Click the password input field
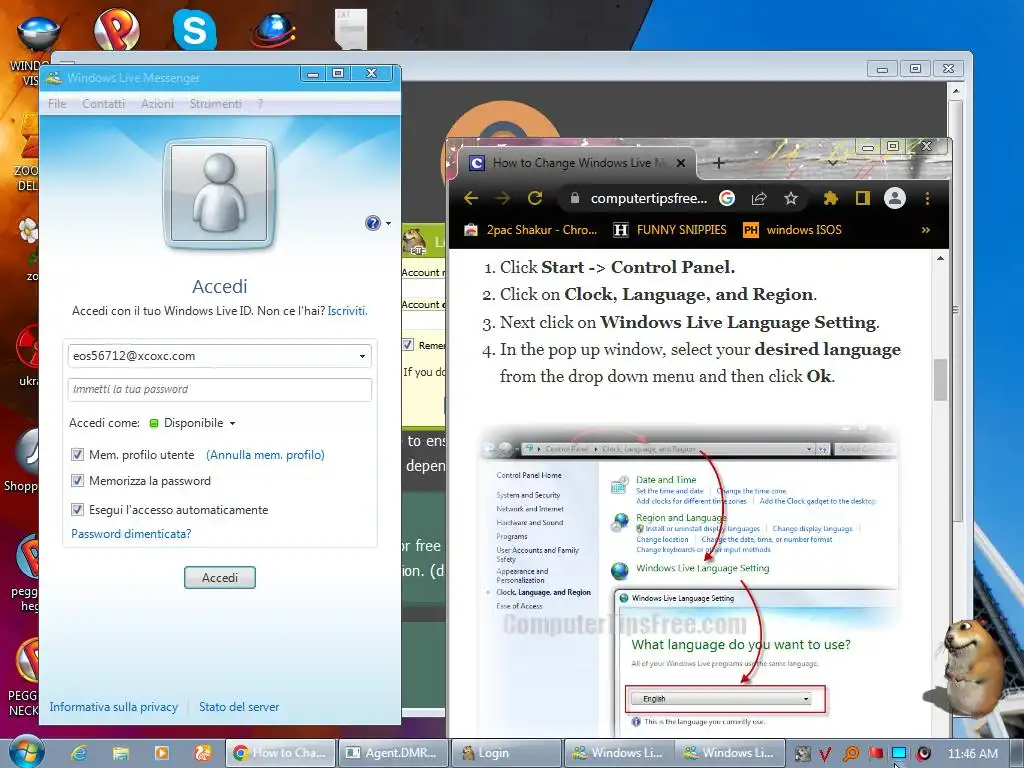This screenshot has width=1024, height=768. 219,389
